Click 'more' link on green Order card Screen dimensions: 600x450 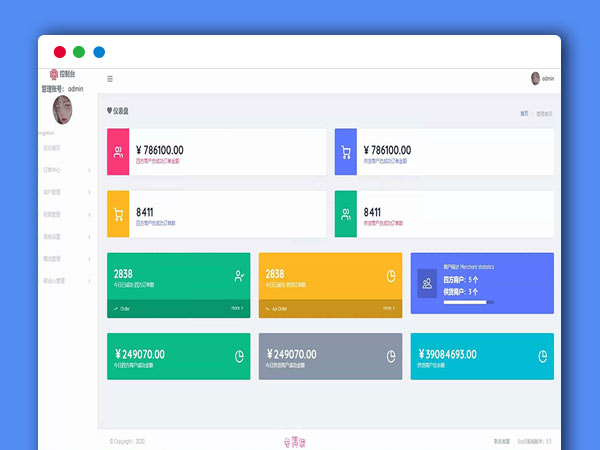click(237, 309)
